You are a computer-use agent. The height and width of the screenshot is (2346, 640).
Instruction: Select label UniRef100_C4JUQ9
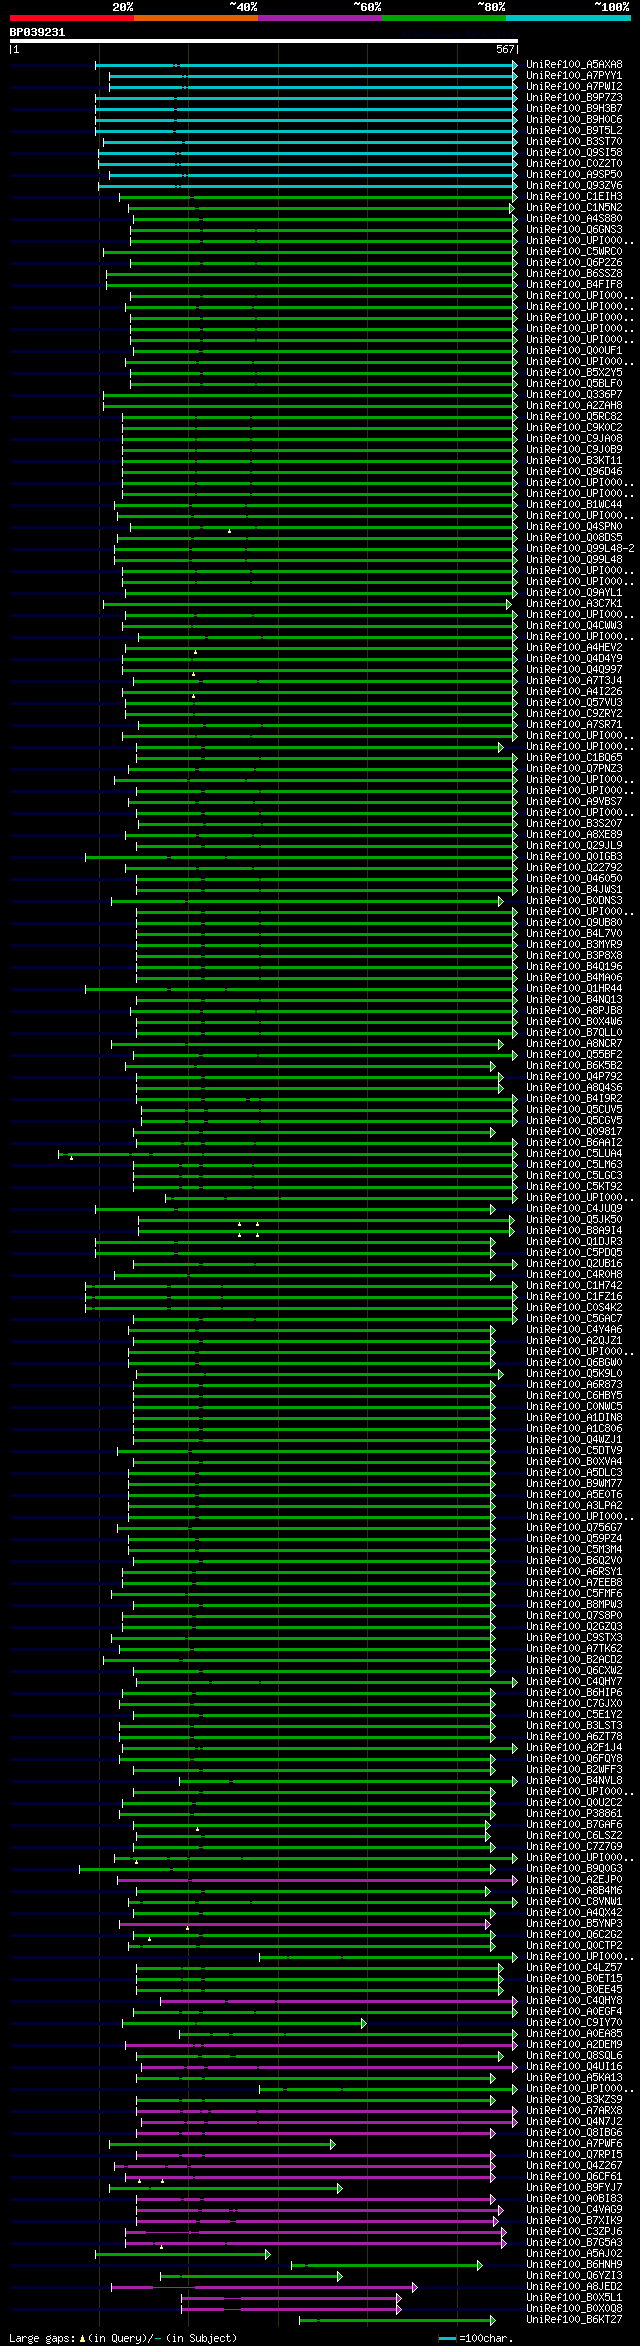pyautogui.click(x=574, y=1209)
